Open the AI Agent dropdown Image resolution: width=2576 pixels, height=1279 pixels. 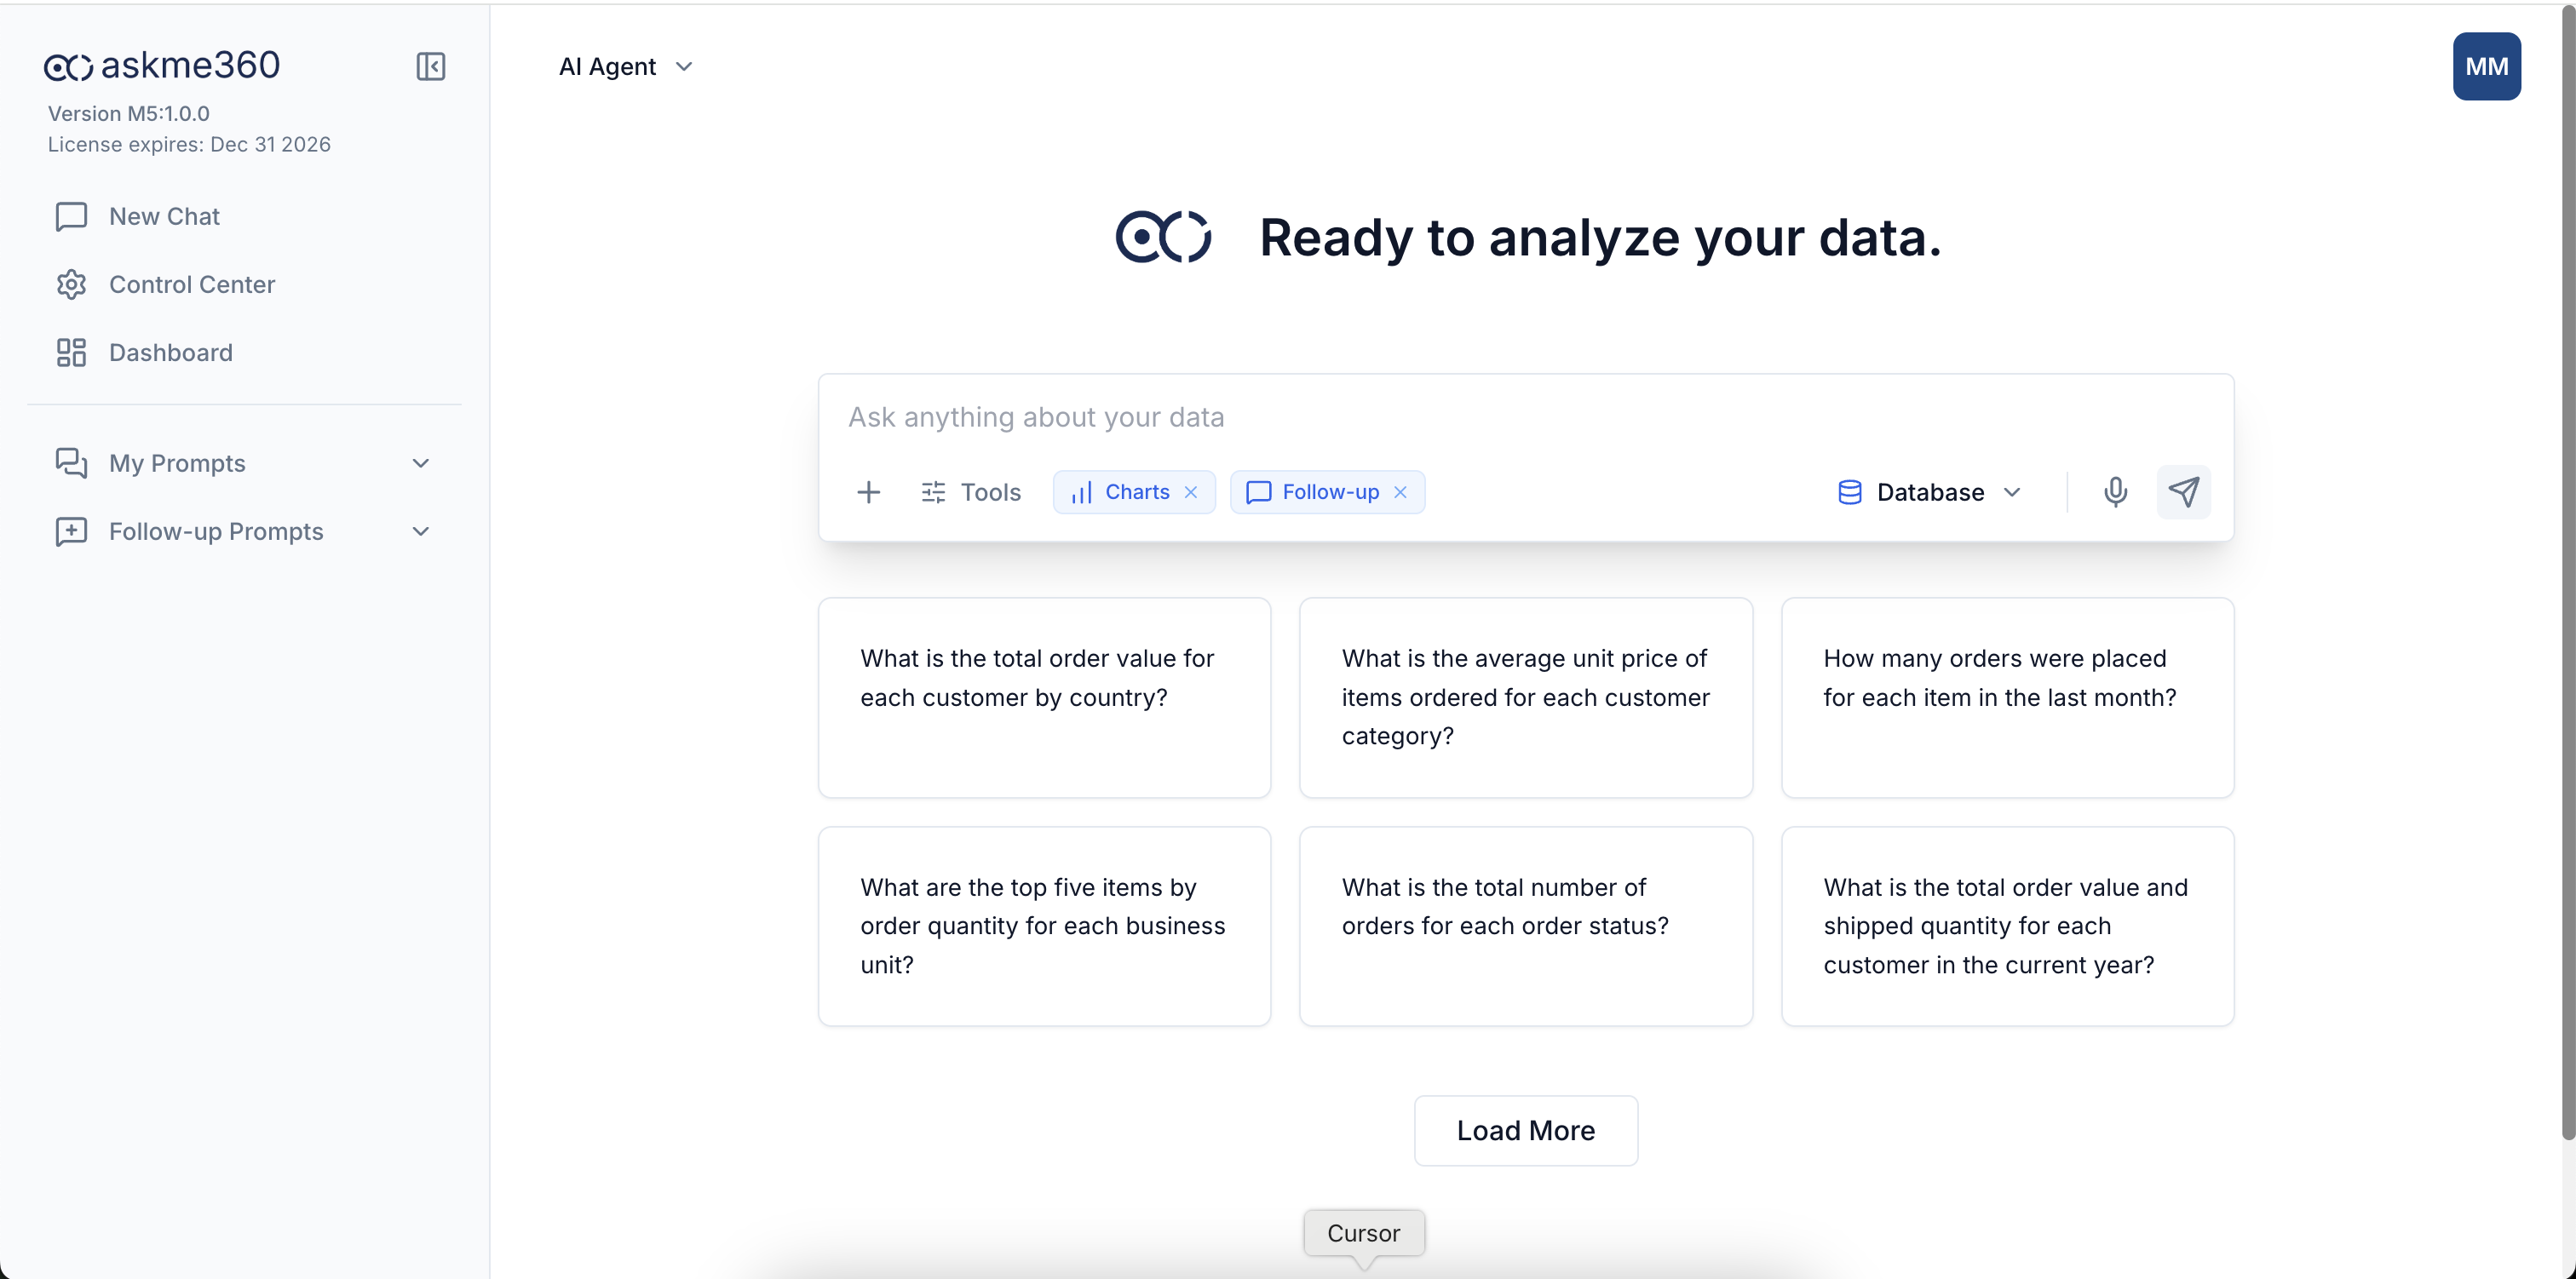pos(625,67)
